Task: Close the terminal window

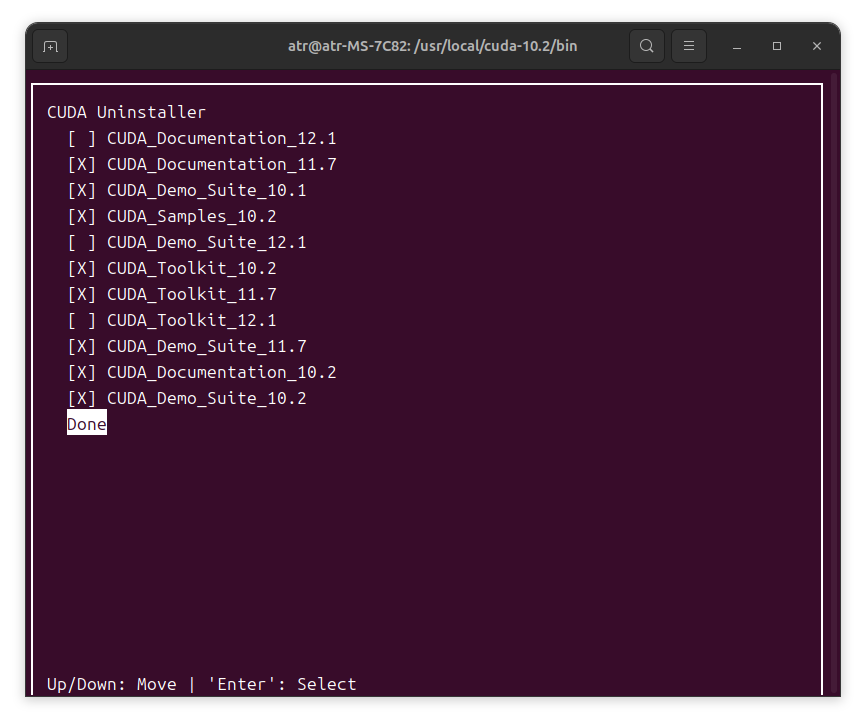Action: click(817, 46)
